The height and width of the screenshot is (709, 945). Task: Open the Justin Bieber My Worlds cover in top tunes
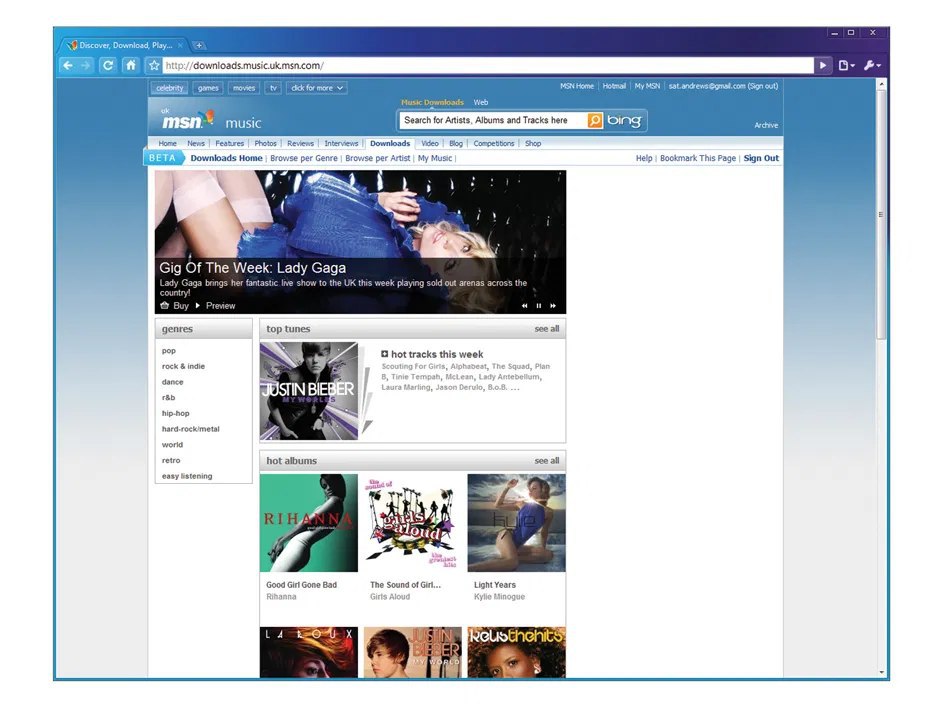(x=309, y=391)
